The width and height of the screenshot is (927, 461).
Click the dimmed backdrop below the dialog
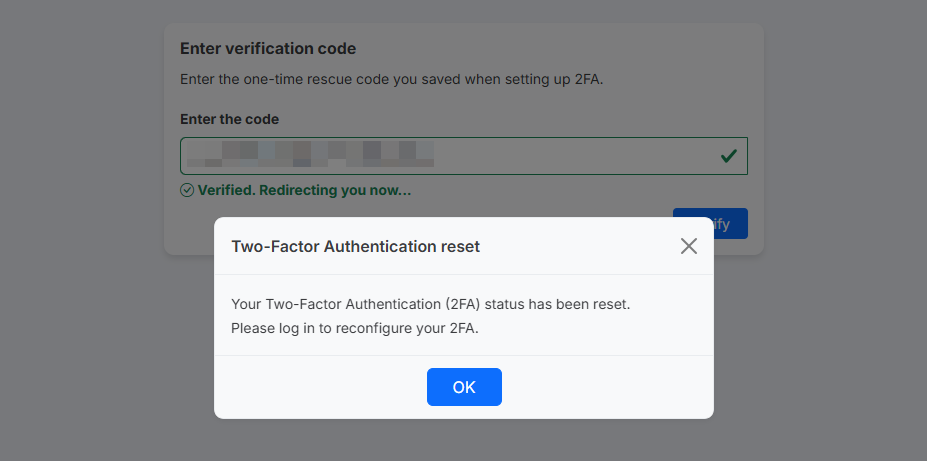tap(464, 440)
